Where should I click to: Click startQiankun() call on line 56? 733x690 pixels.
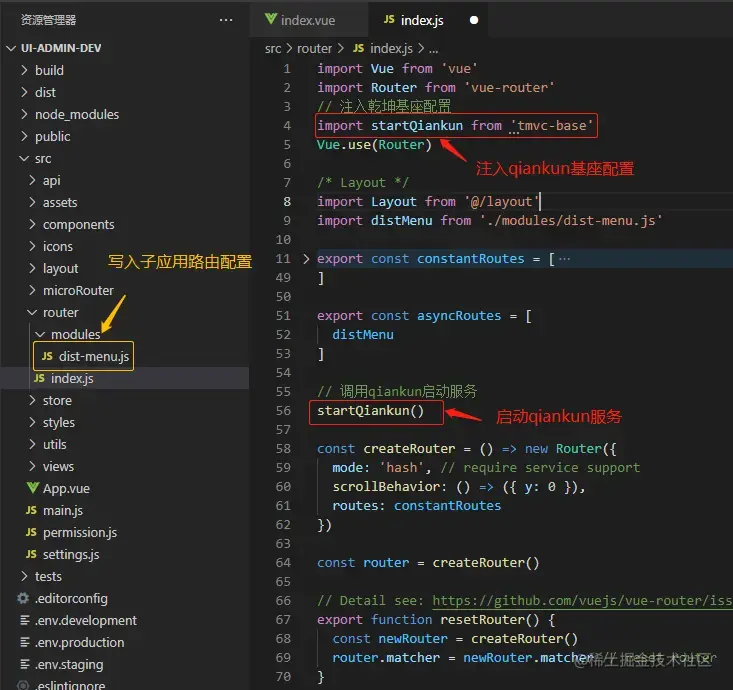tap(370, 410)
